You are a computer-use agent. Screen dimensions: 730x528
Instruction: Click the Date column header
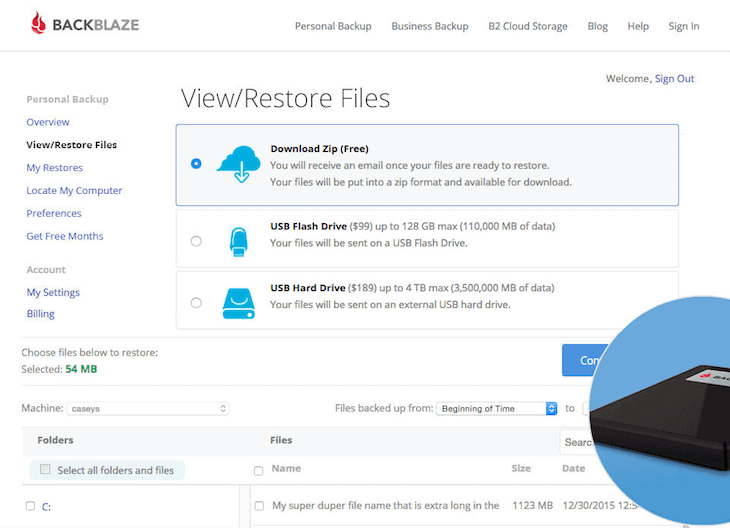coord(574,468)
